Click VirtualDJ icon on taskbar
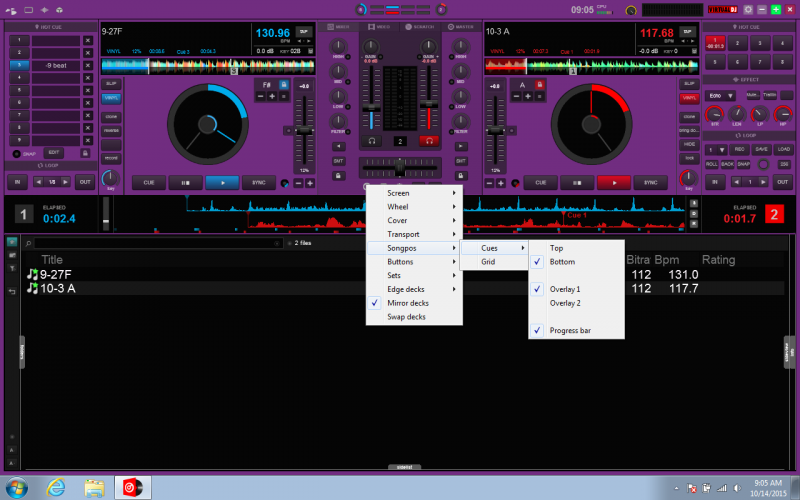 click(132, 487)
